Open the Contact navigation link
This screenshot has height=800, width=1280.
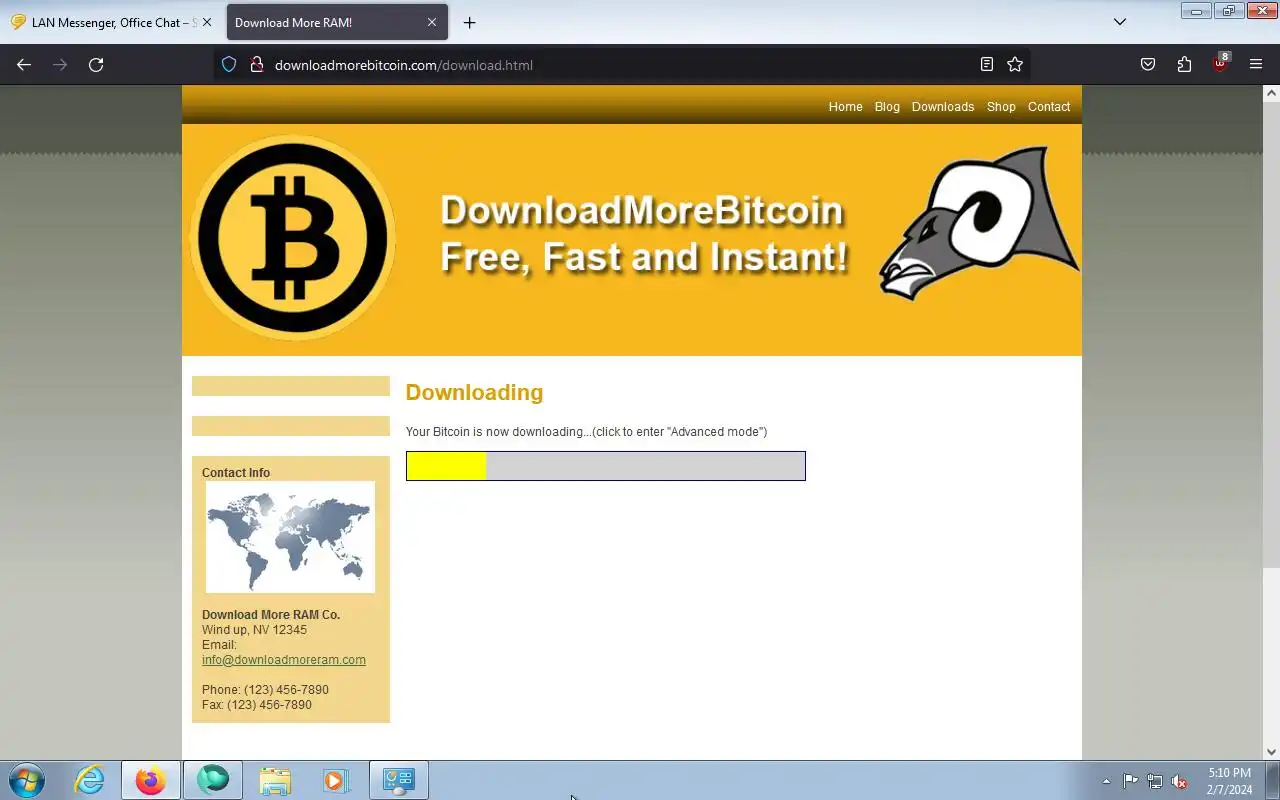[x=1049, y=107]
